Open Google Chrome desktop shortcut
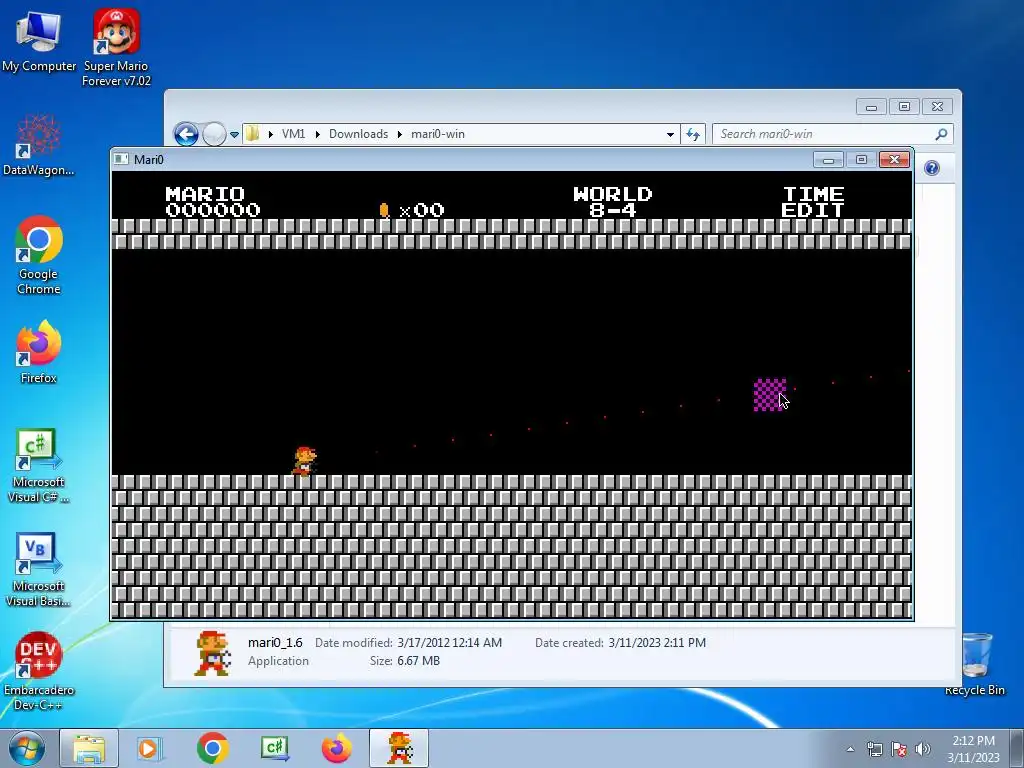This screenshot has width=1024, height=768. 39,255
